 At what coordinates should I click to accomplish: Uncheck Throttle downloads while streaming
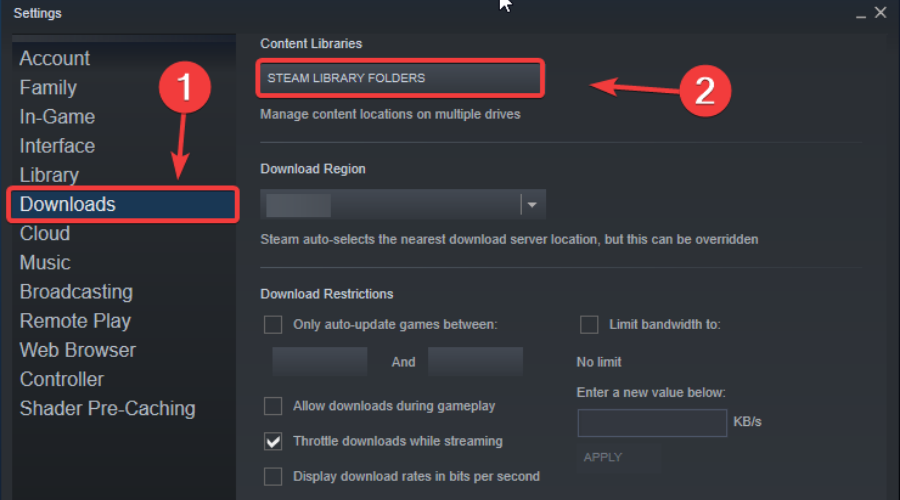point(273,441)
